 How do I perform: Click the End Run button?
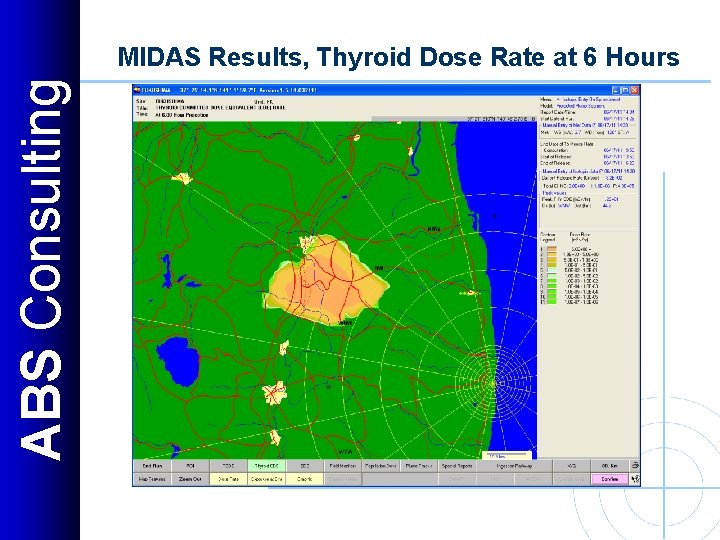pos(152,466)
